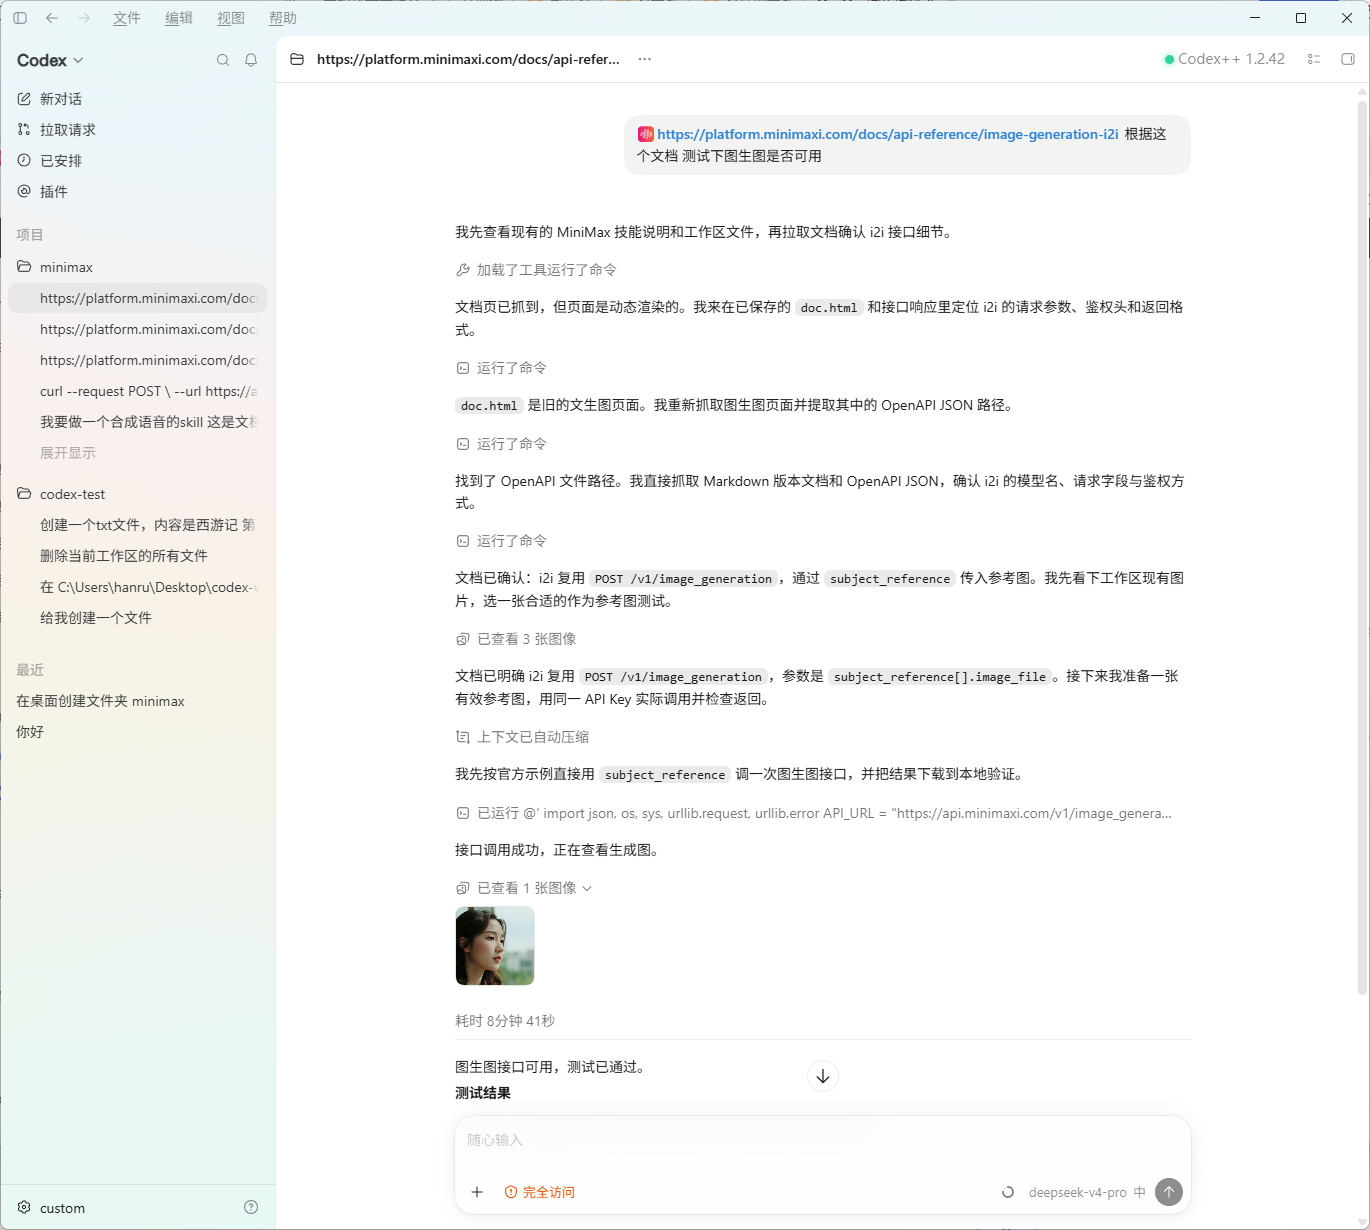Click the folder icon beside the thread title
This screenshot has height=1230, width=1370.
point(297,59)
